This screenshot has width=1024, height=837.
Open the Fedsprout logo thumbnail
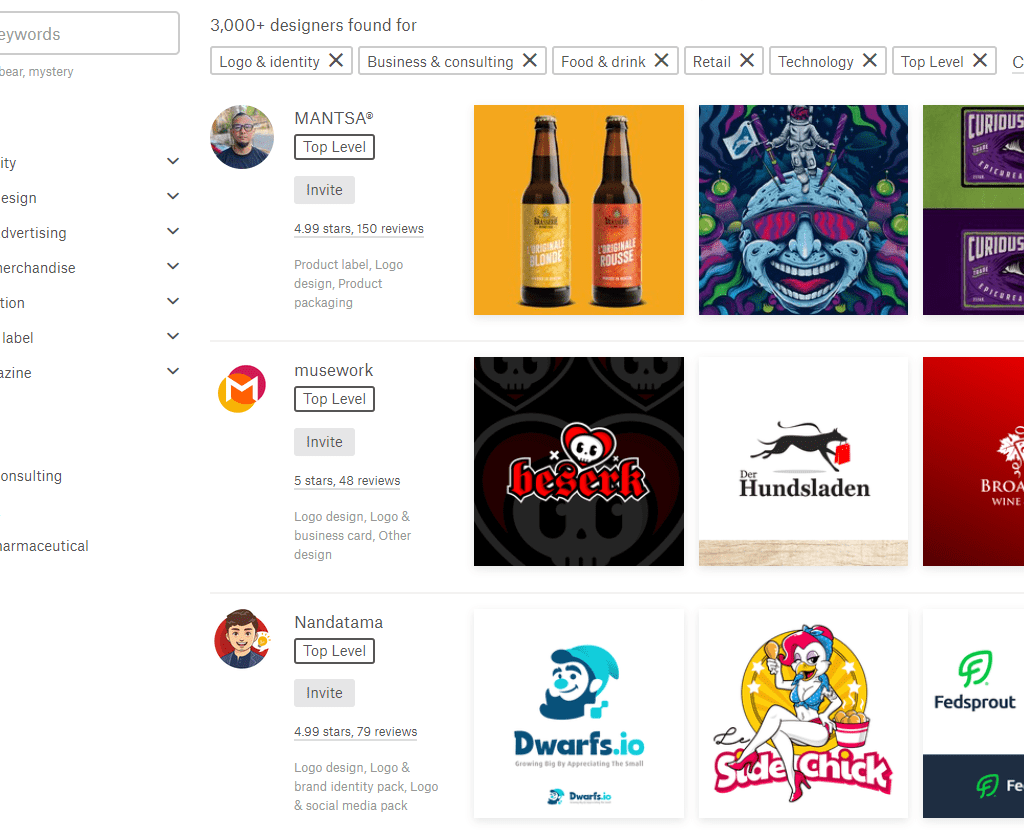pyautogui.click(x=973, y=714)
